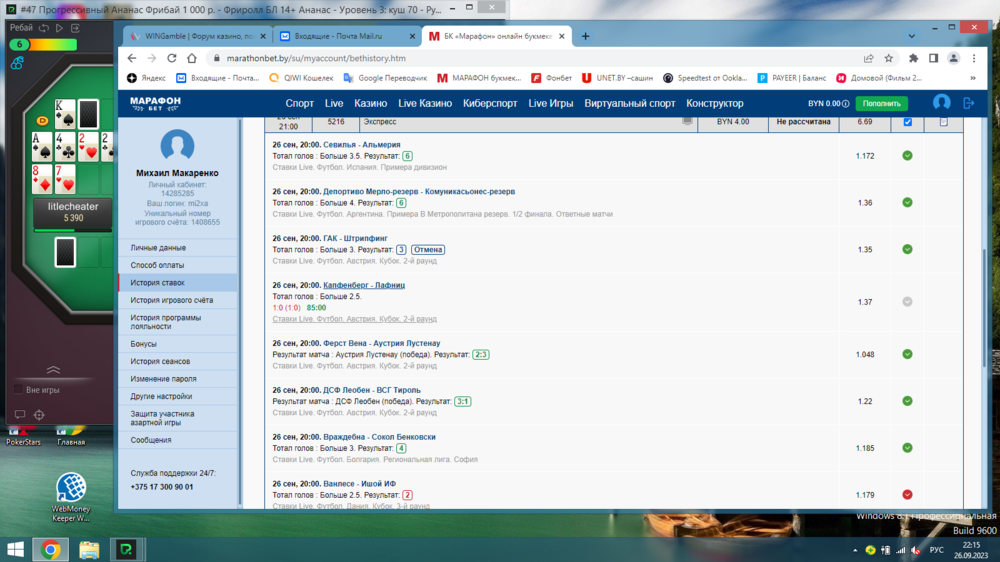Toggle the 'Вне игры' checkbox in poker
This screenshot has height=562, width=1000.
[18, 390]
